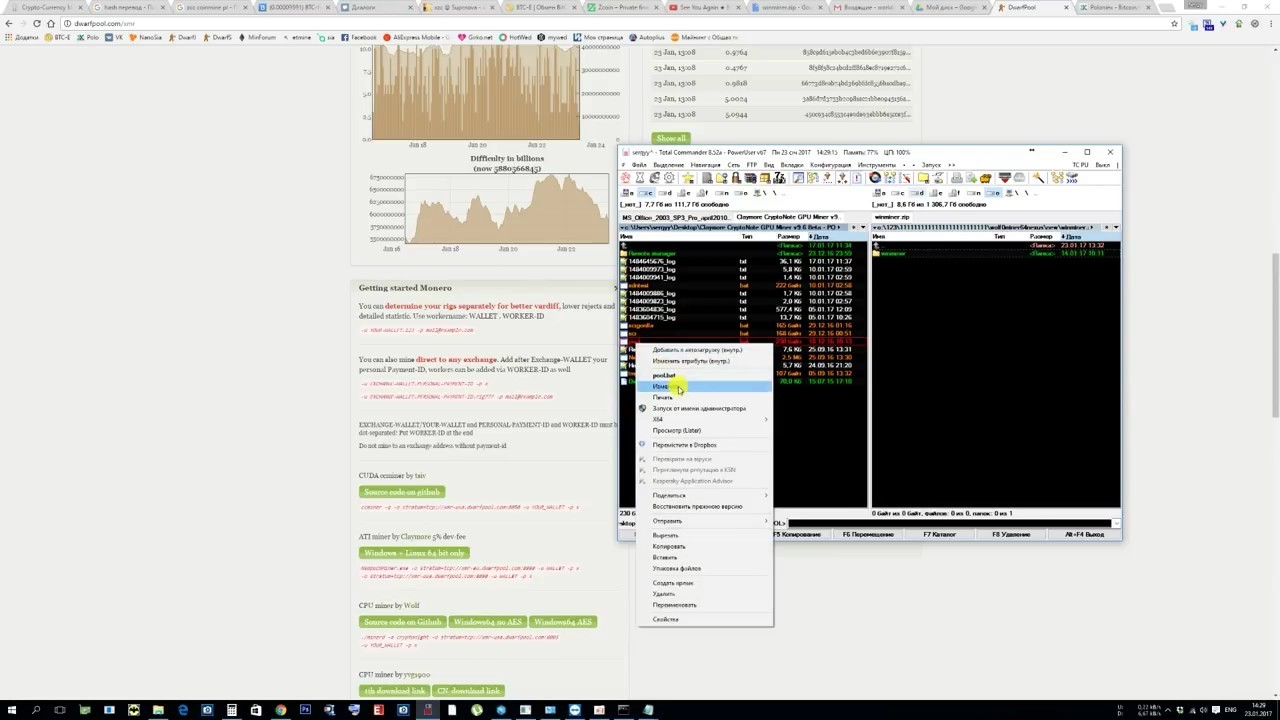Open the Windows Start menu on taskbar
The image size is (1280, 720).
click(11, 710)
